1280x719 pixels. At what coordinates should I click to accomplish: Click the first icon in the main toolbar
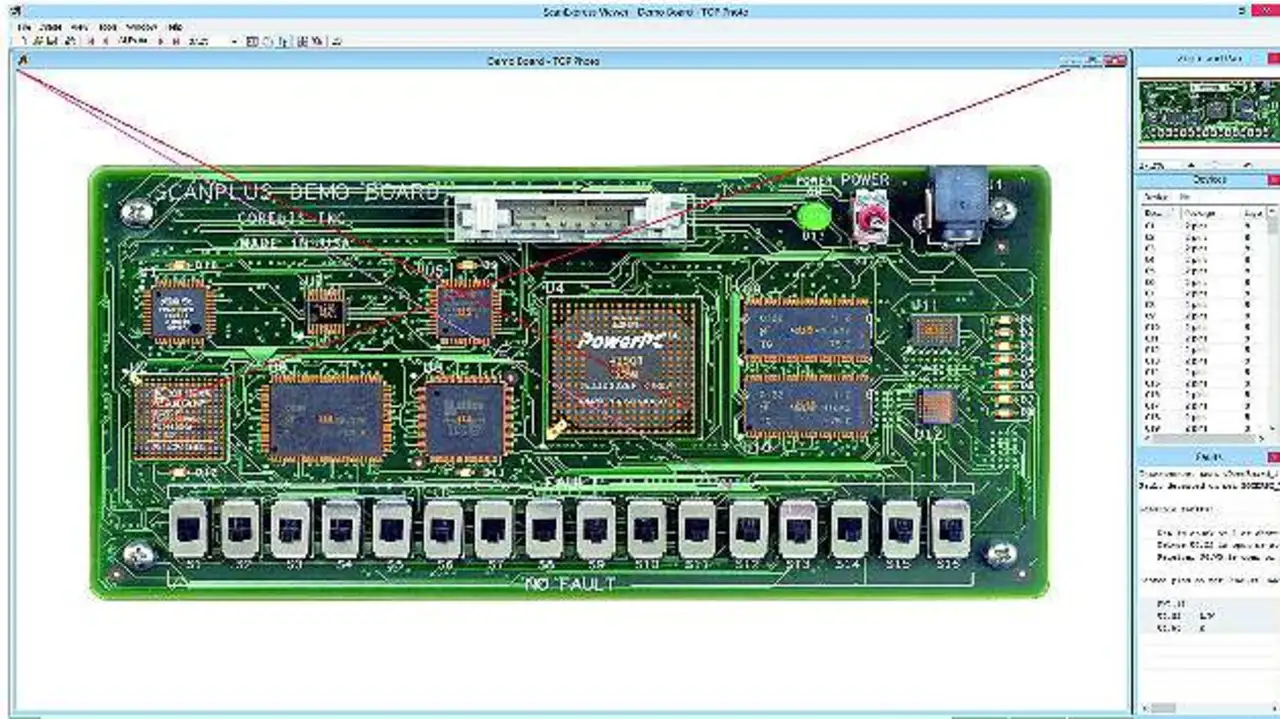coord(26,42)
